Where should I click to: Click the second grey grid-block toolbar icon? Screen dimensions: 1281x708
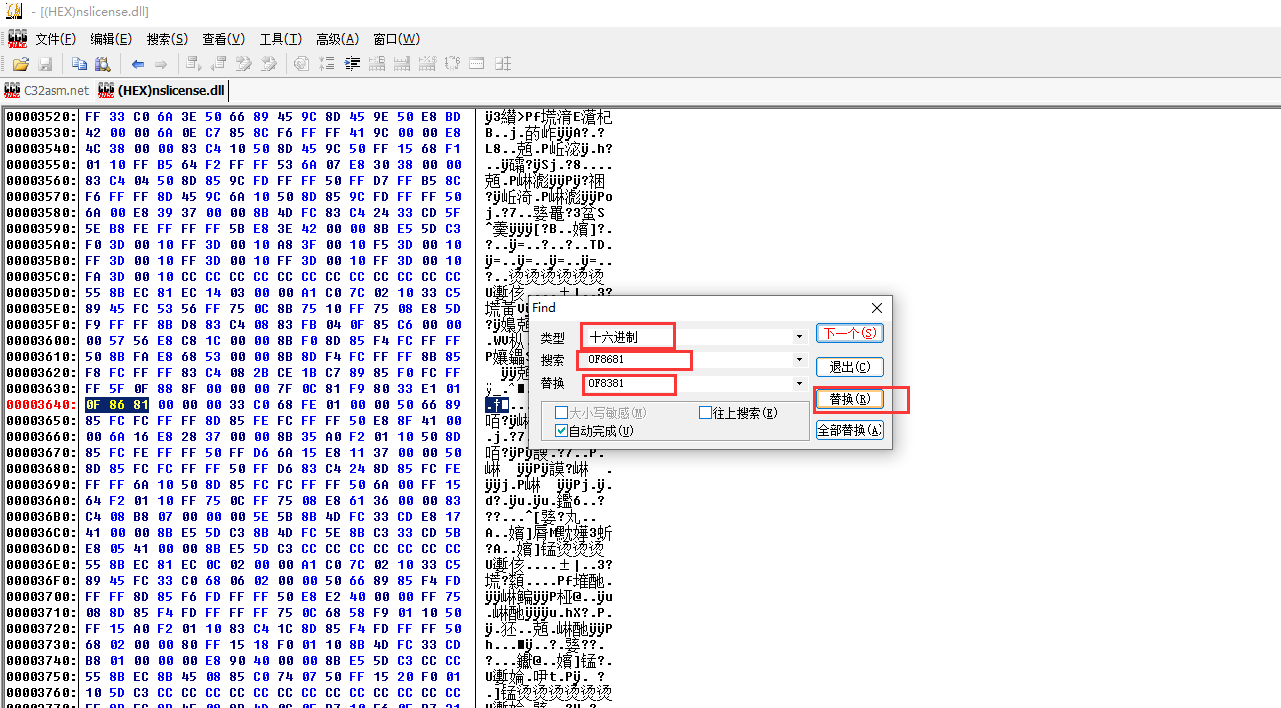click(402, 64)
